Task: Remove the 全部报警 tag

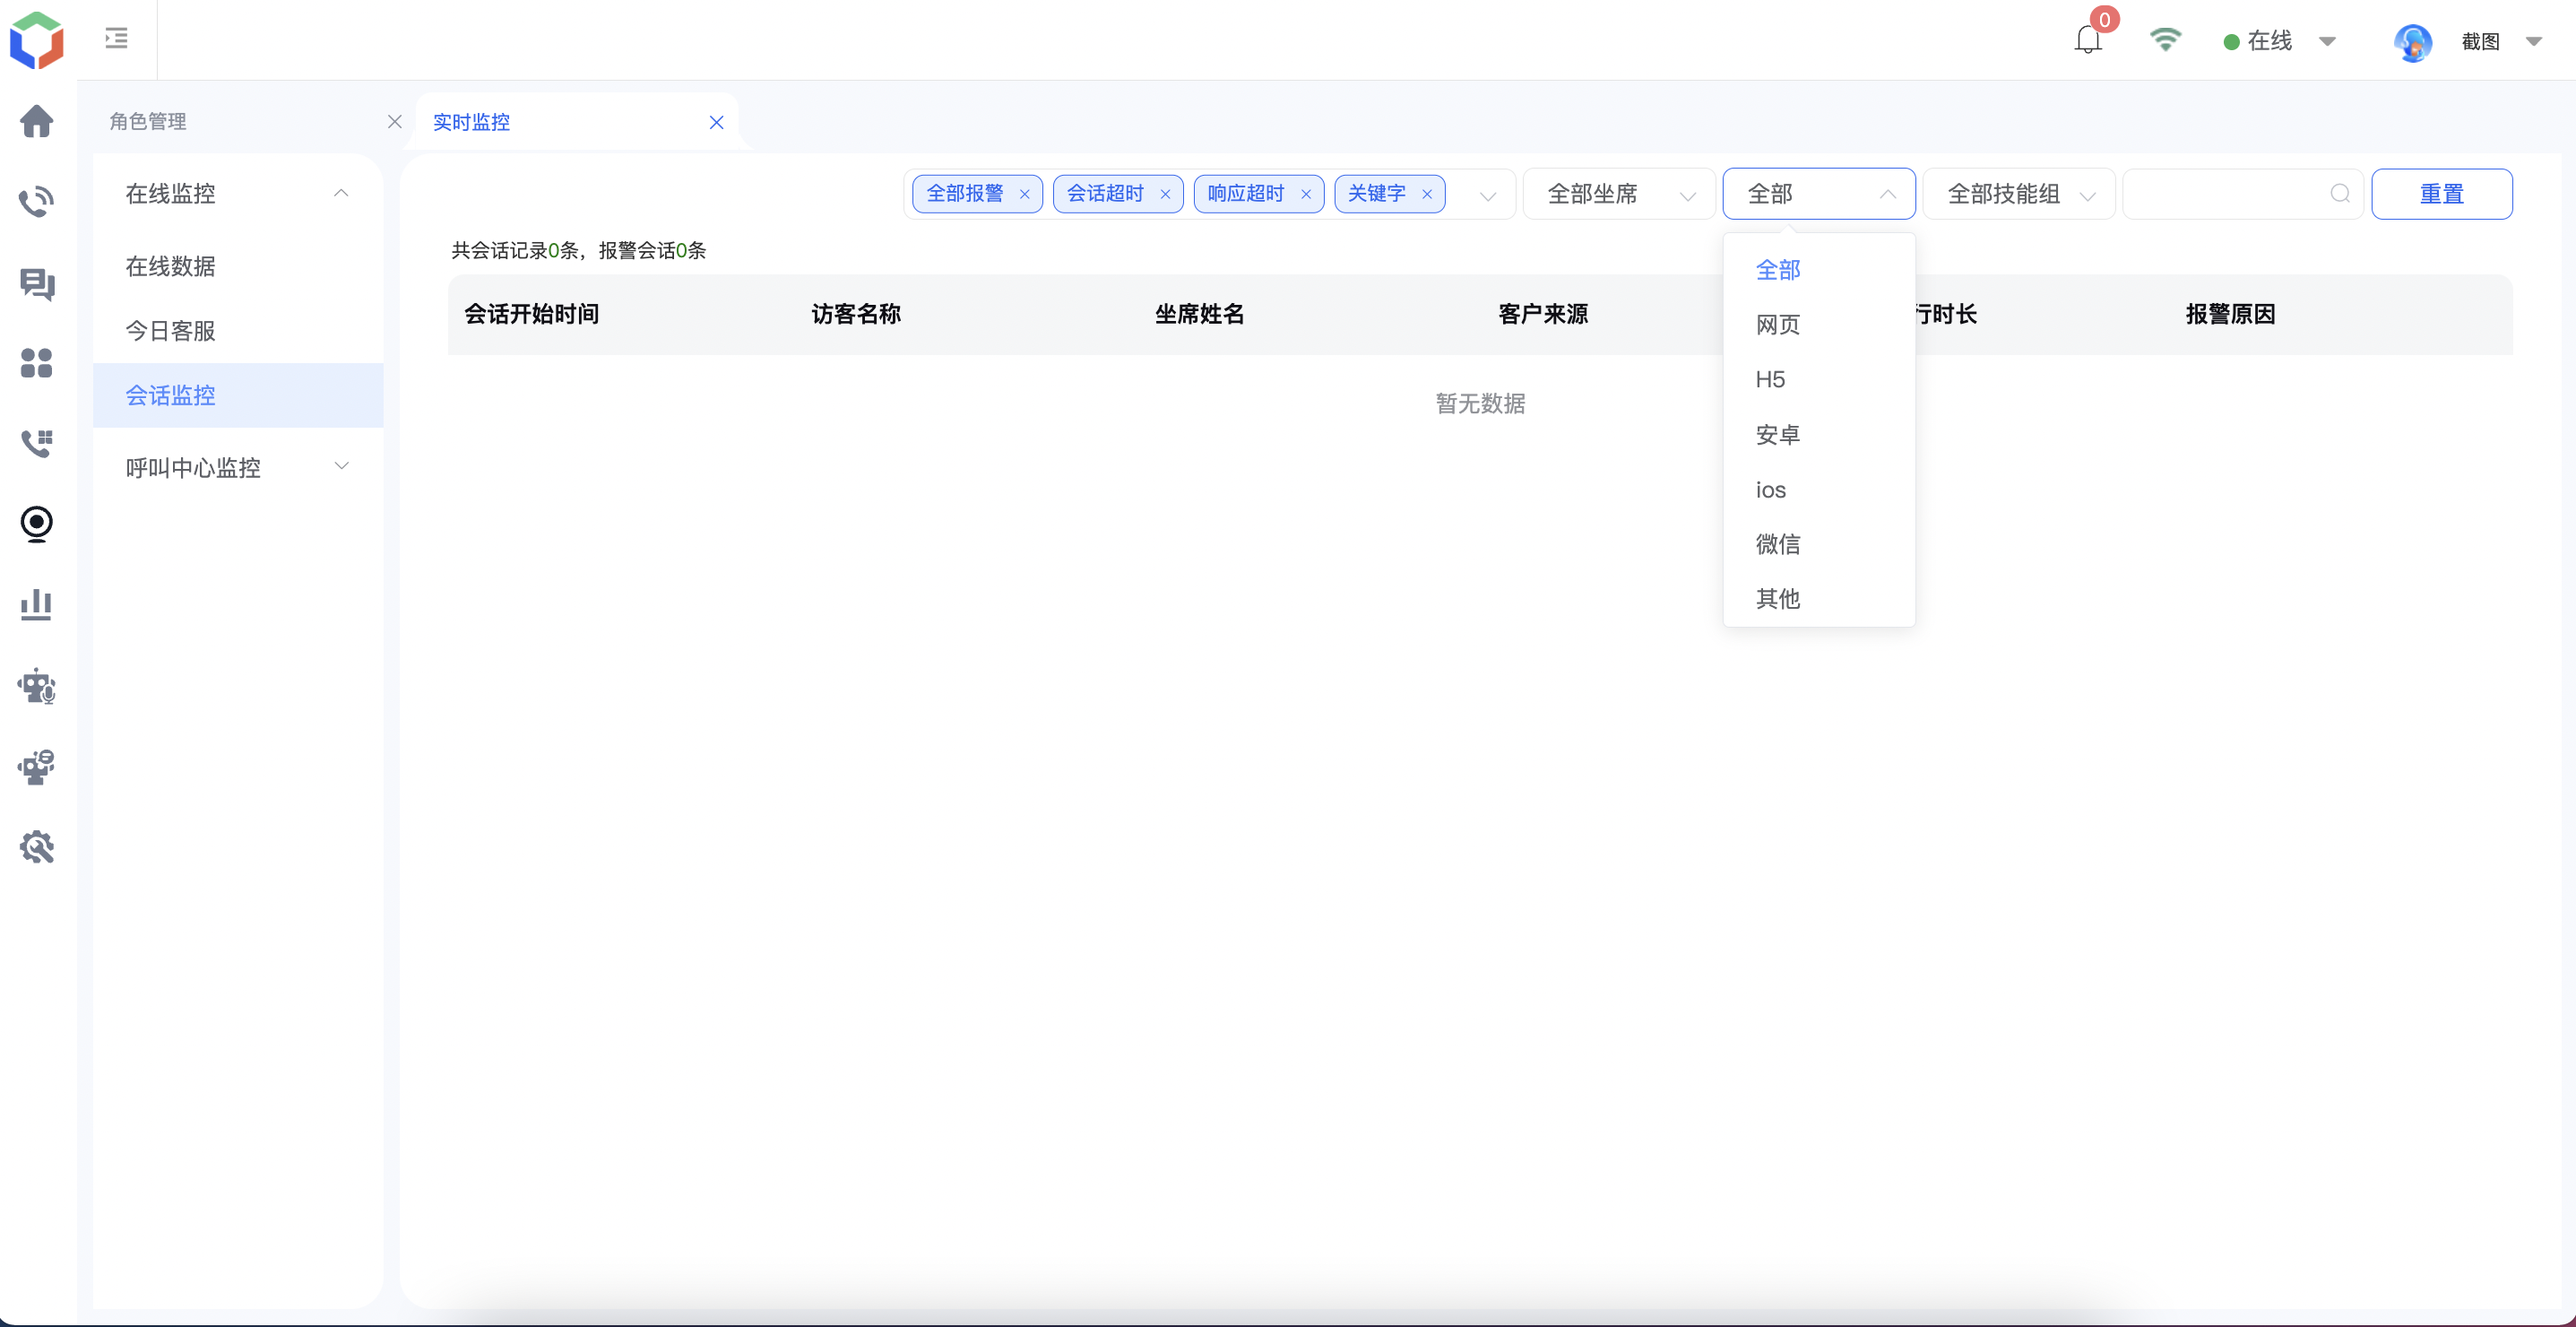Action: pyautogui.click(x=1024, y=194)
